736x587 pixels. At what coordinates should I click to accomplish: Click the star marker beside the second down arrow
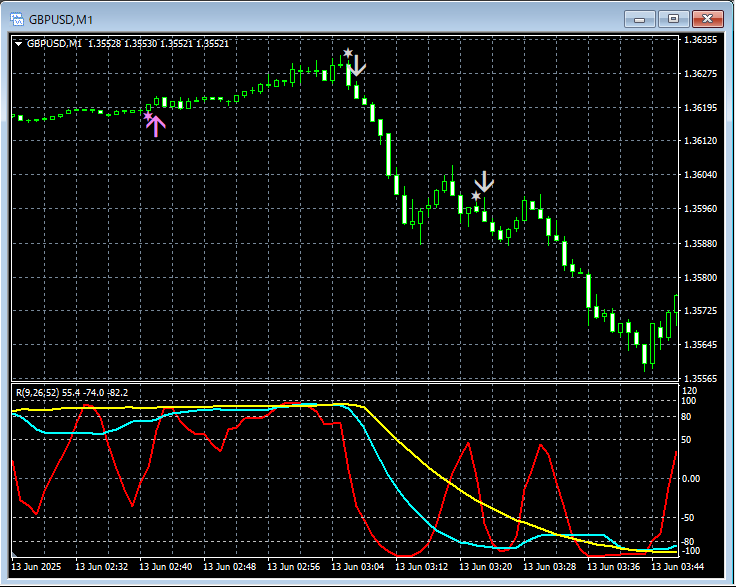click(x=475, y=196)
